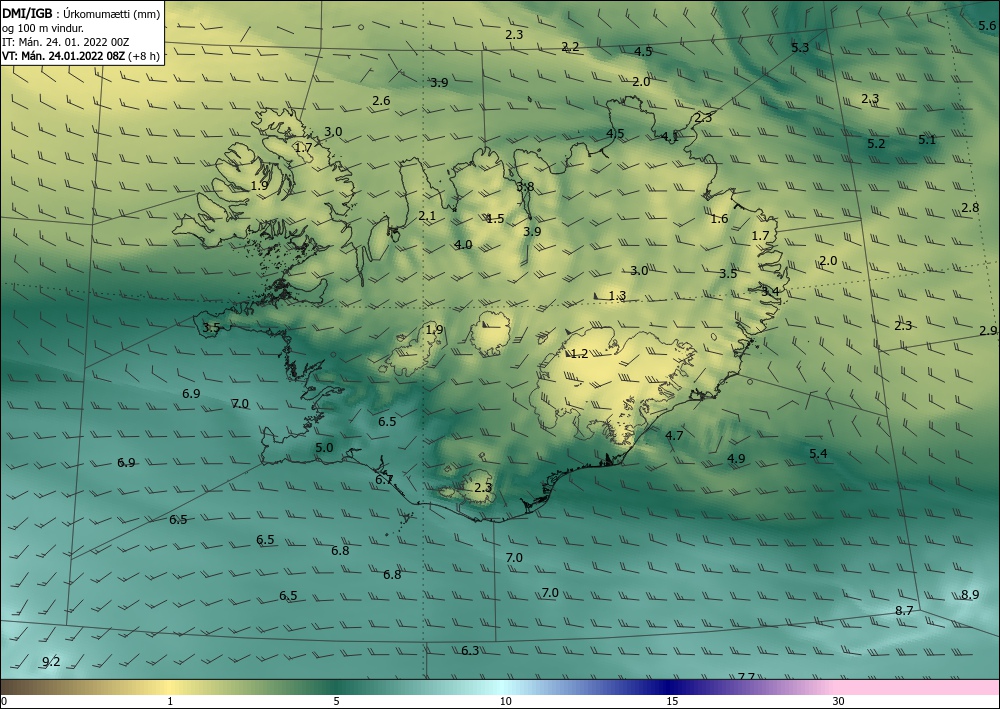Viewport: 1000px width, 709px height.
Task: Click the 'og 100 m vindur.' caption line
Action: coord(43,28)
